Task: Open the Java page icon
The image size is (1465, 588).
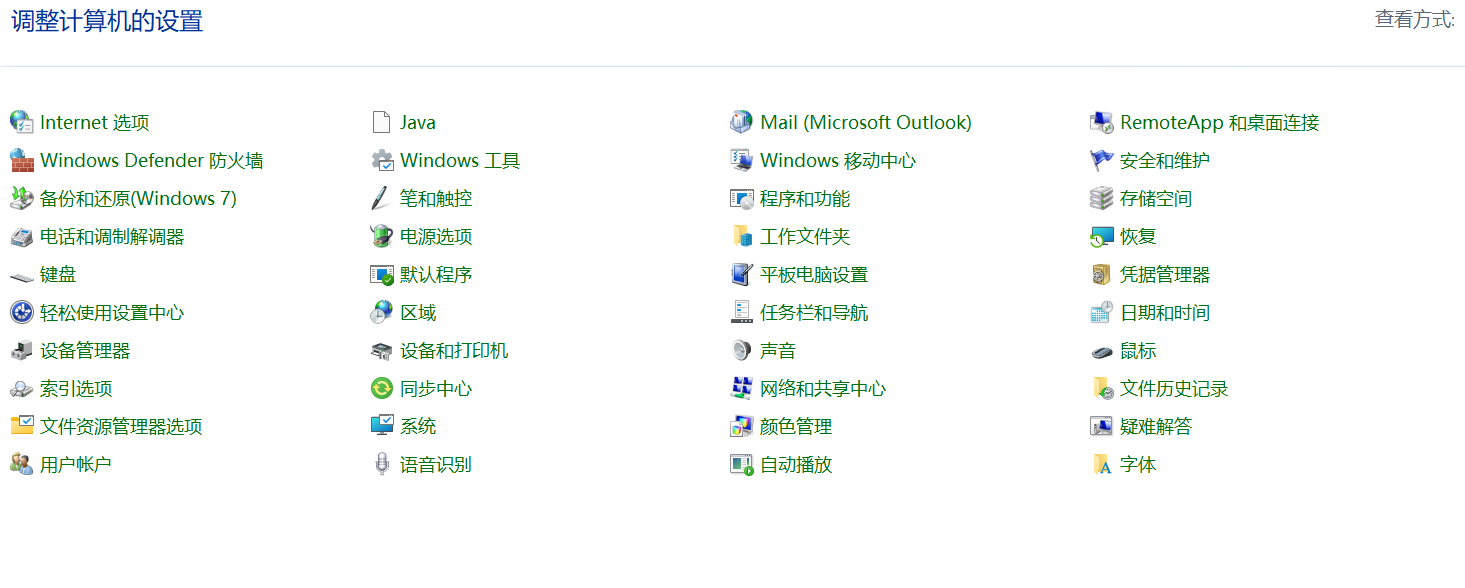Action: pos(381,122)
